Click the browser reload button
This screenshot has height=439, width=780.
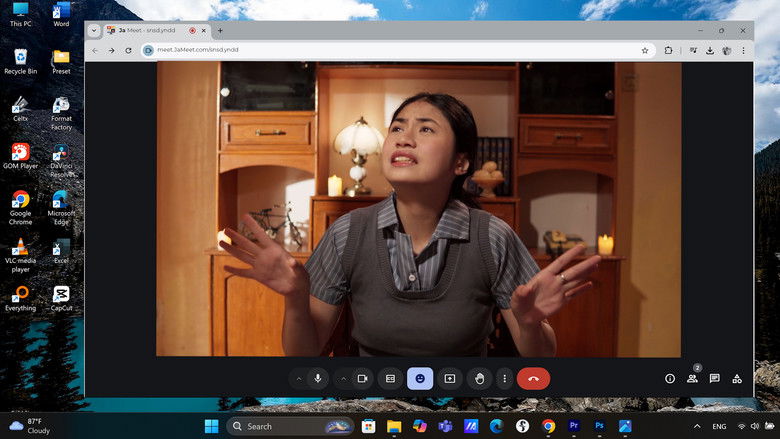(x=128, y=50)
